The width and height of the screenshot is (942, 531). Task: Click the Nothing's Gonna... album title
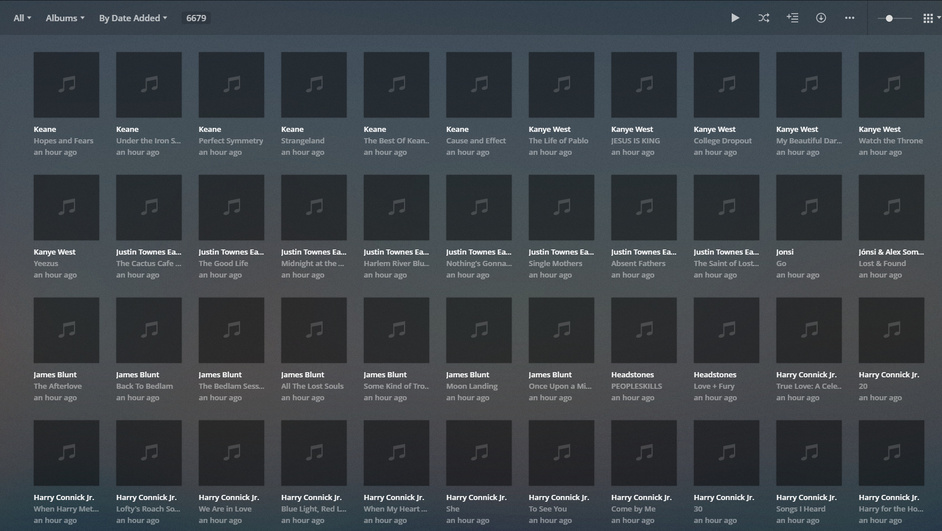(478, 263)
